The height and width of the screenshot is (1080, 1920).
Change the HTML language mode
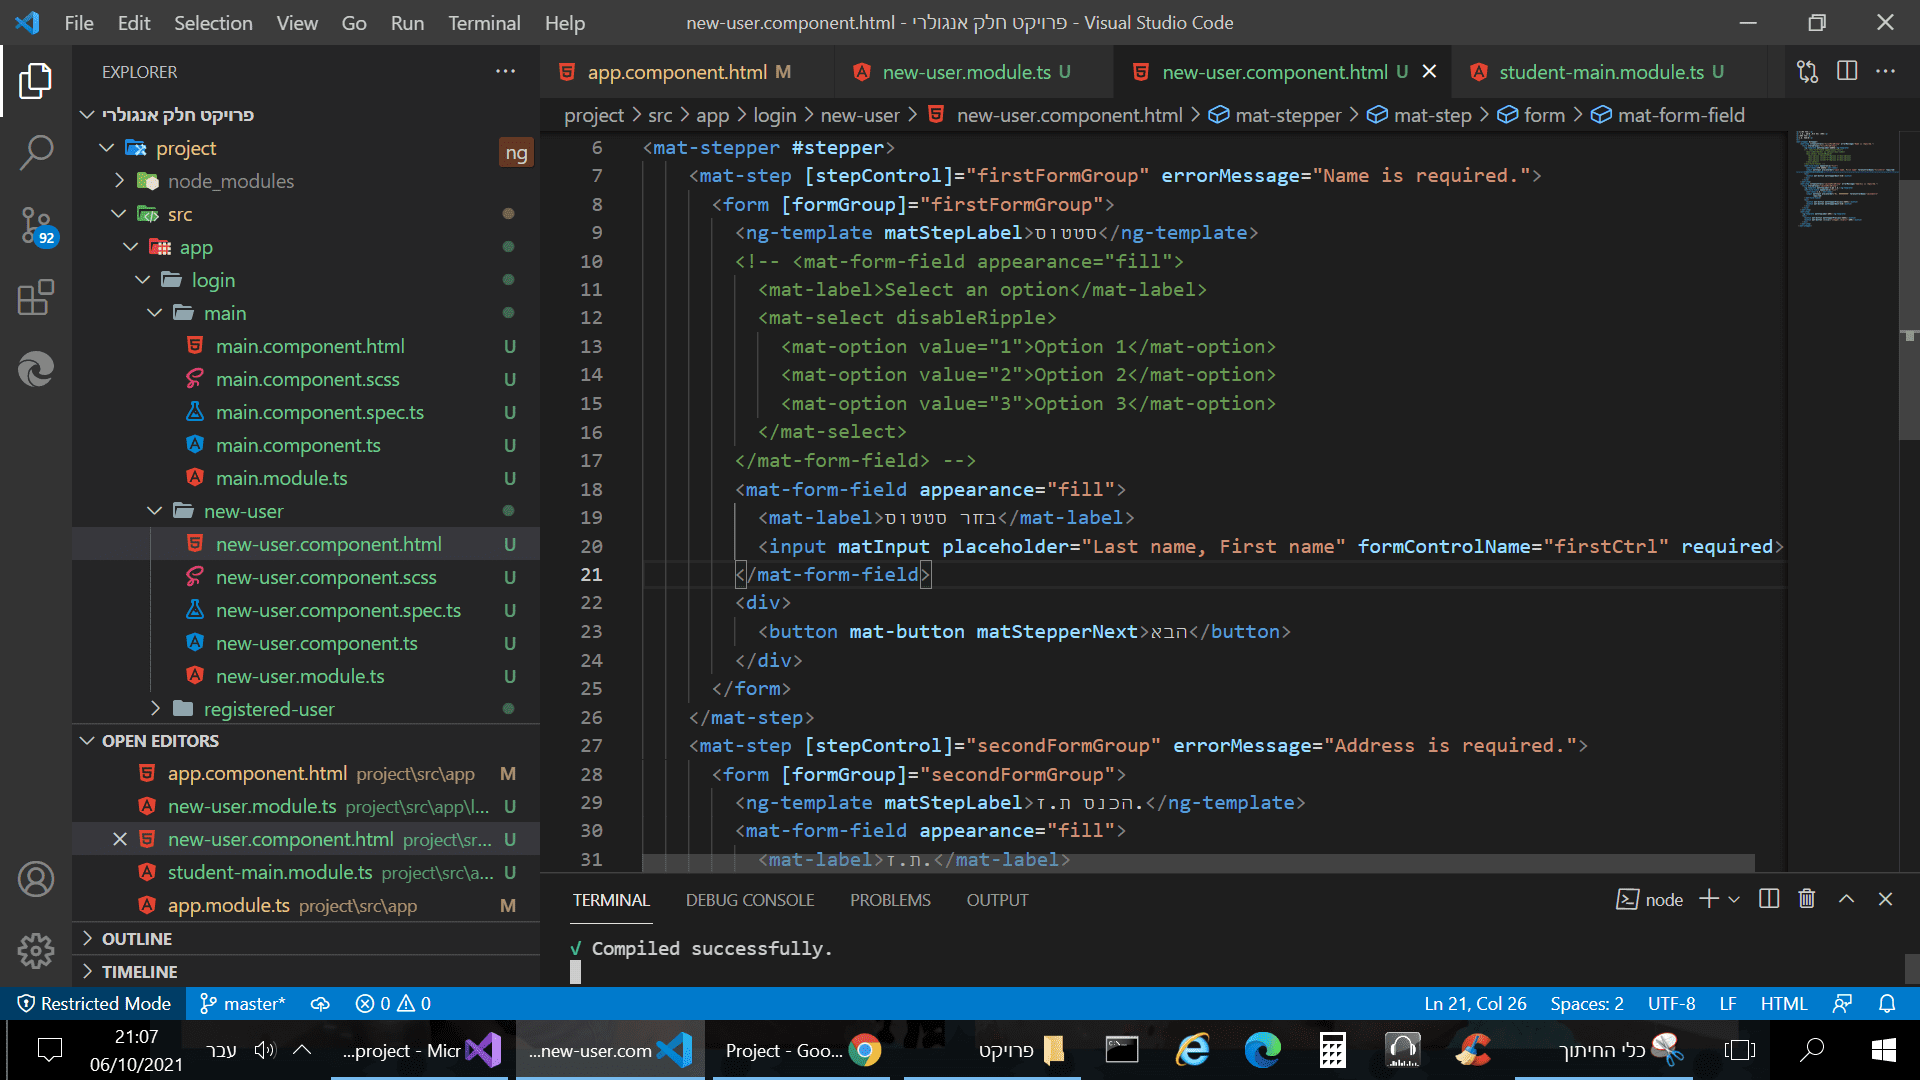coord(1783,1003)
